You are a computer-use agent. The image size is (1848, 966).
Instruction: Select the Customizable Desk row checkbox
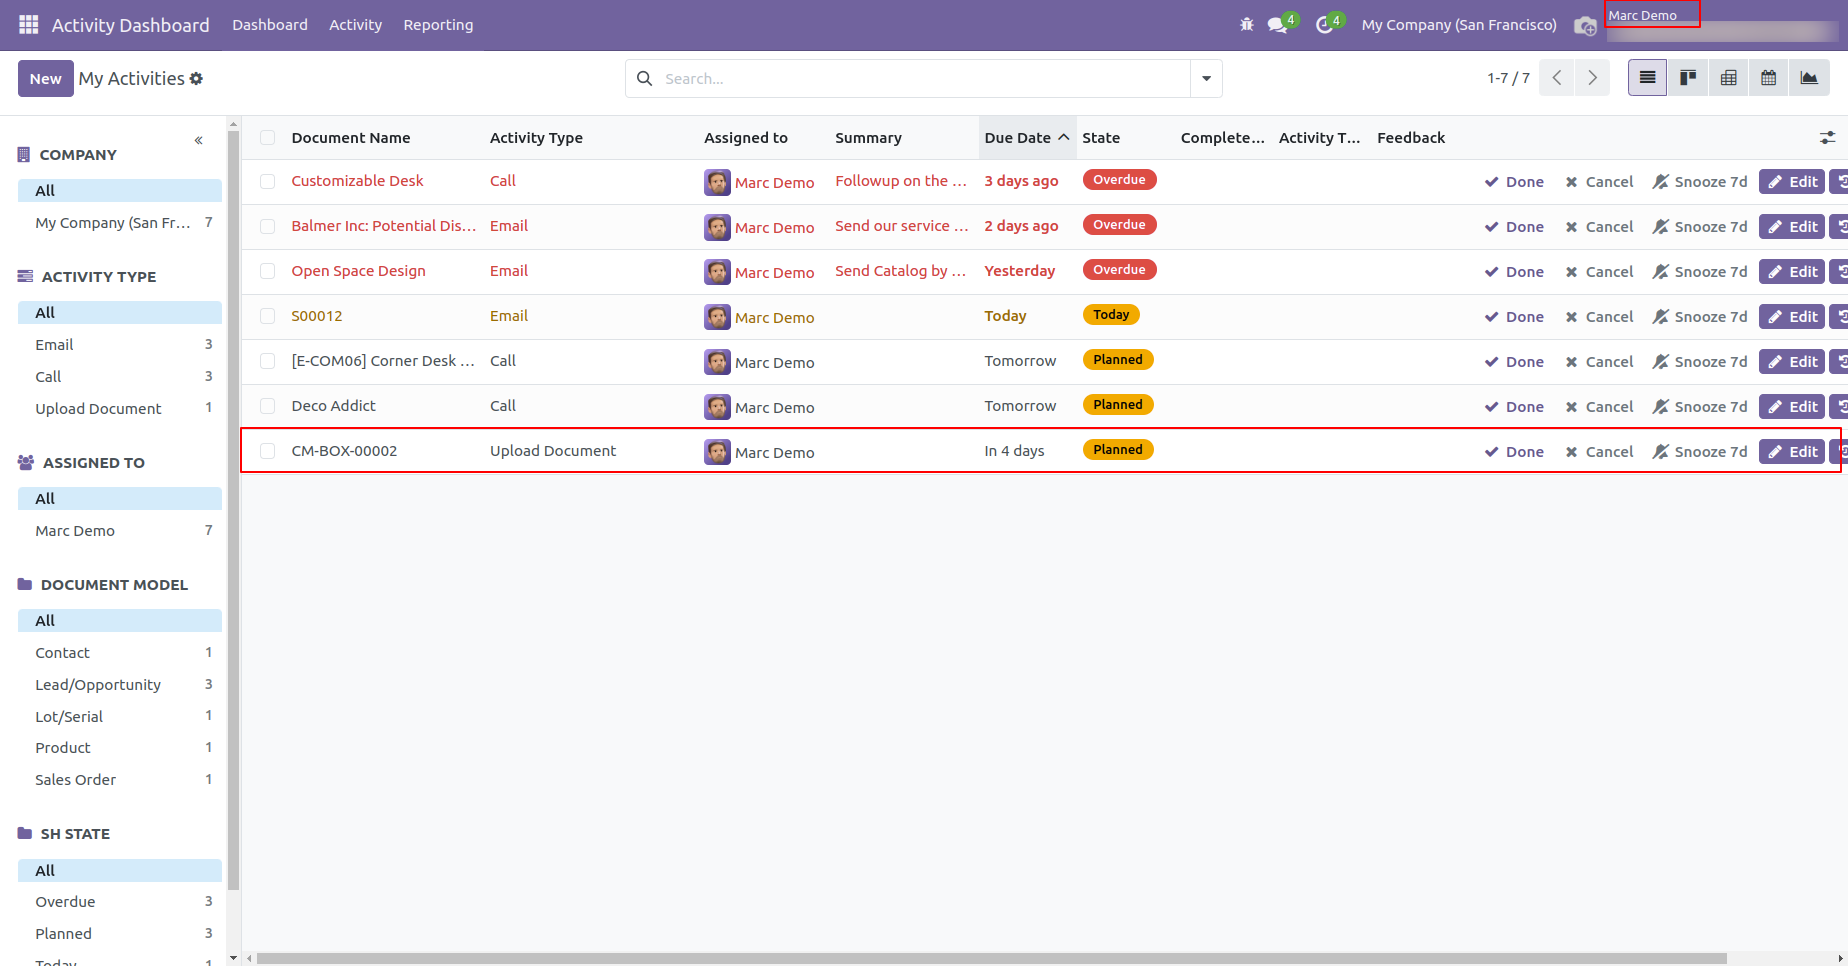pos(267,182)
